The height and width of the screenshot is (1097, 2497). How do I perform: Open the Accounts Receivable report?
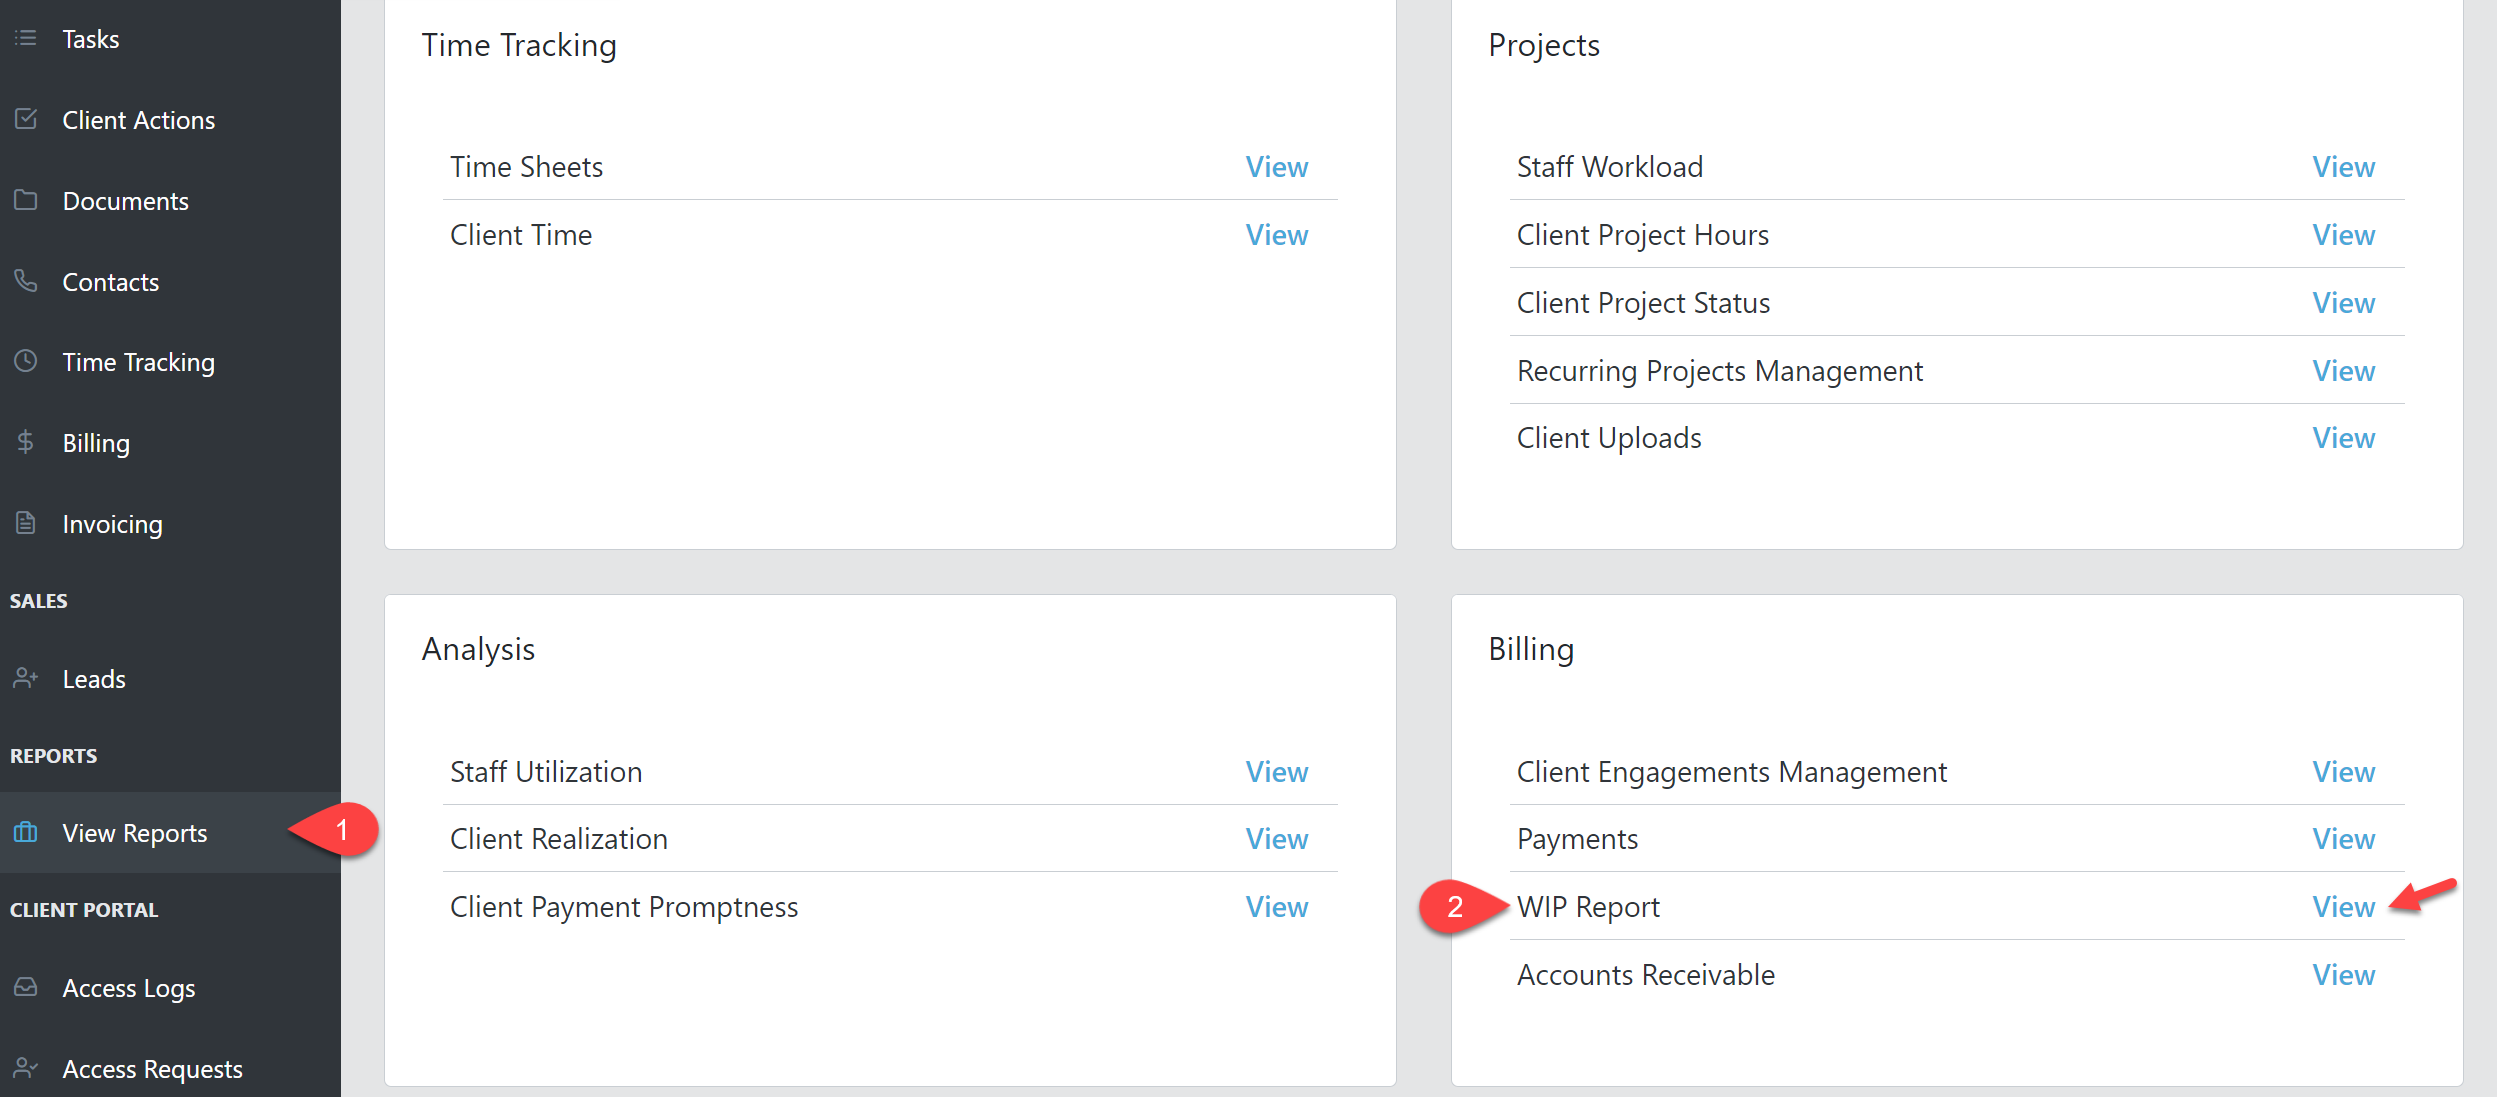[x=2343, y=974]
